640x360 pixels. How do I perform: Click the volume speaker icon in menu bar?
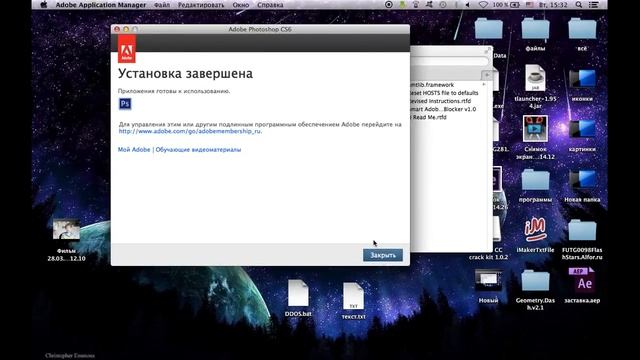[x=468, y=5]
